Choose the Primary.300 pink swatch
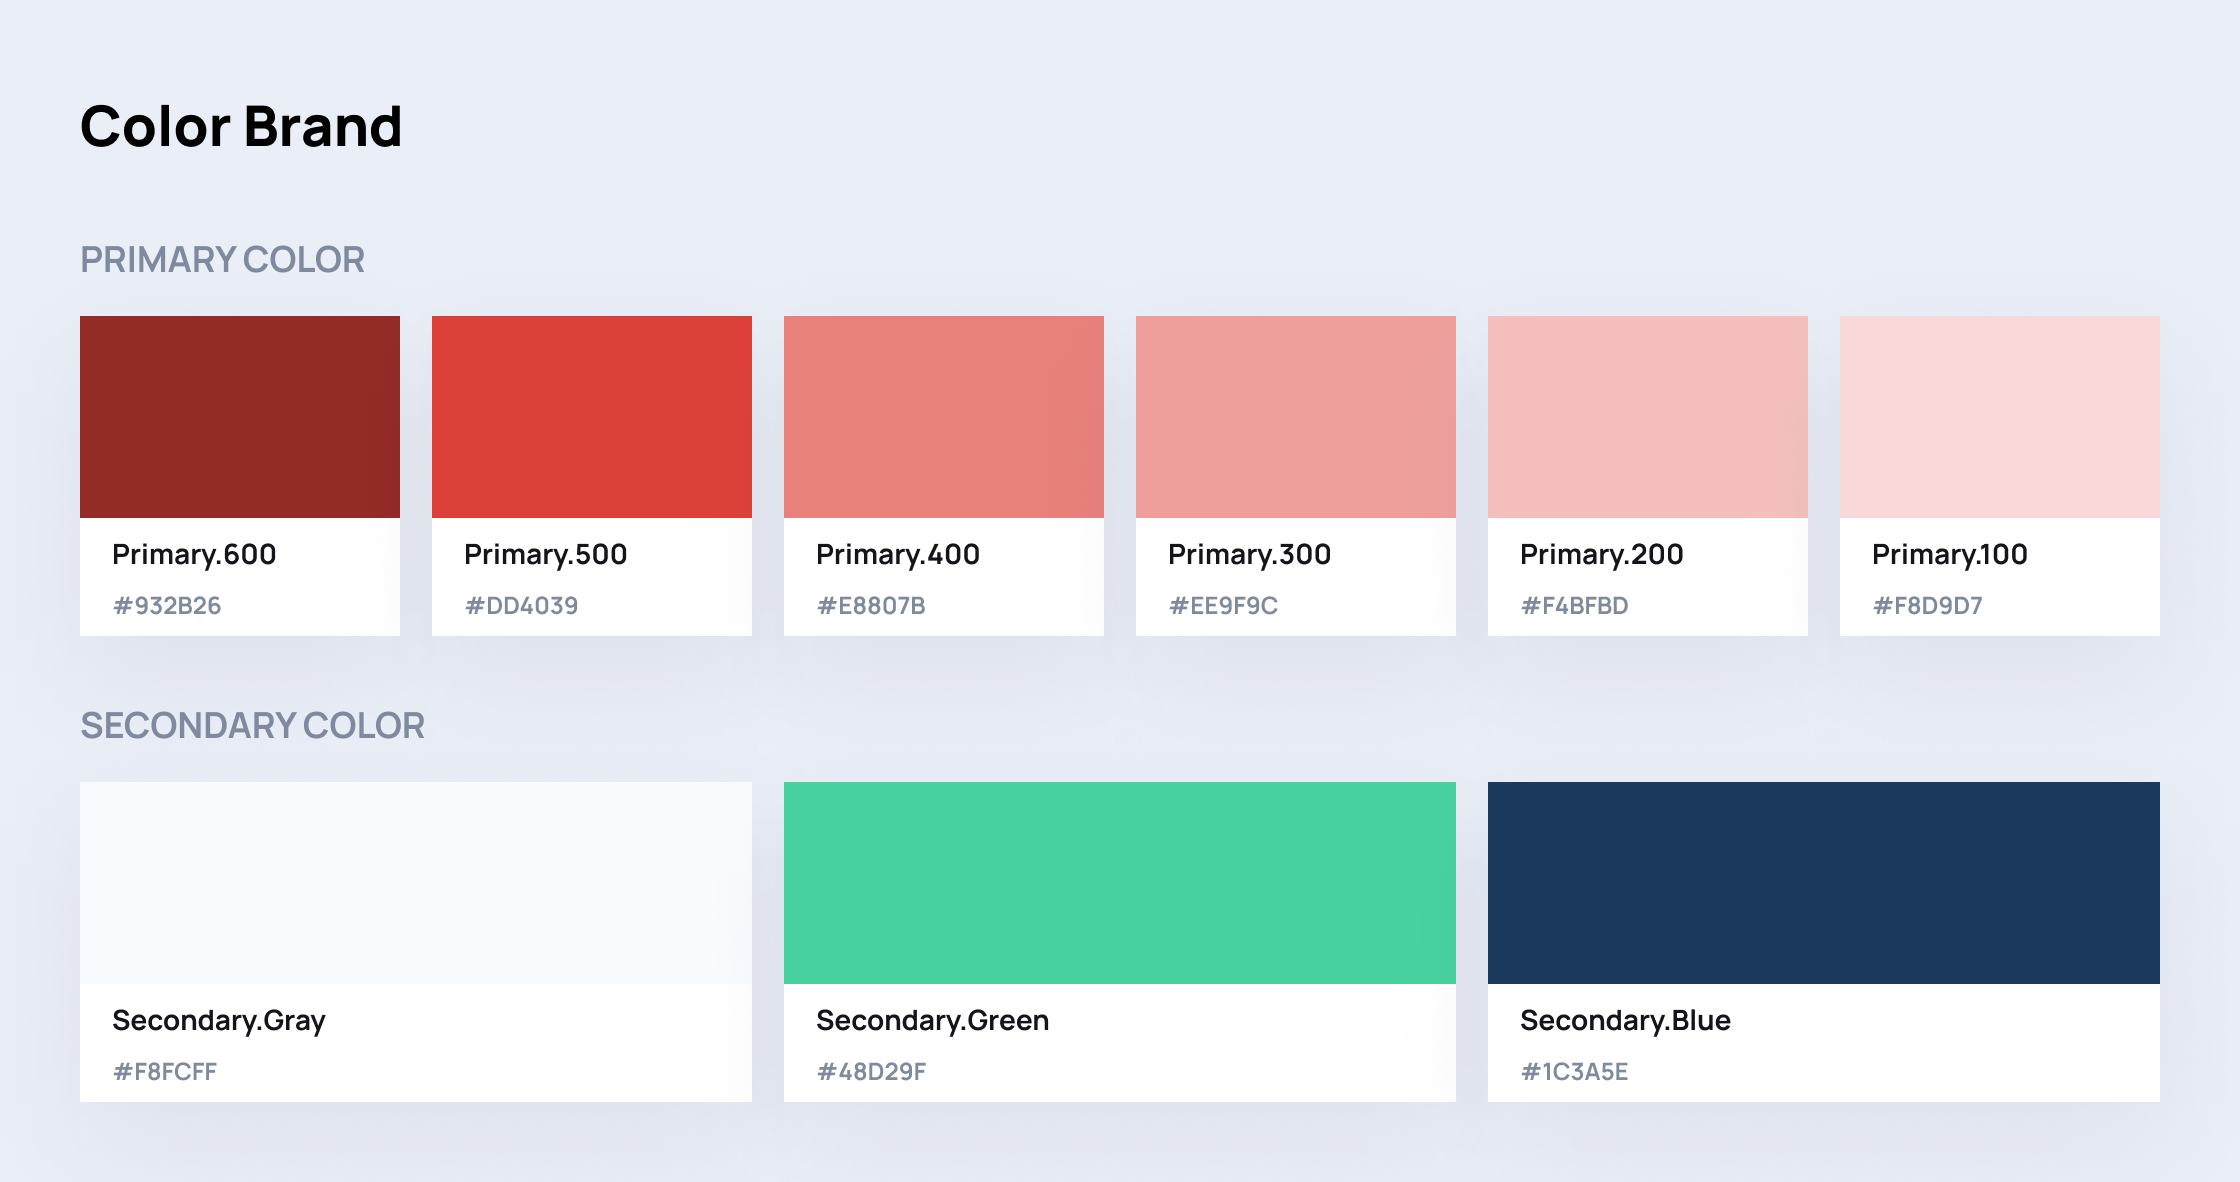2240x1182 pixels. [x=1296, y=417]
